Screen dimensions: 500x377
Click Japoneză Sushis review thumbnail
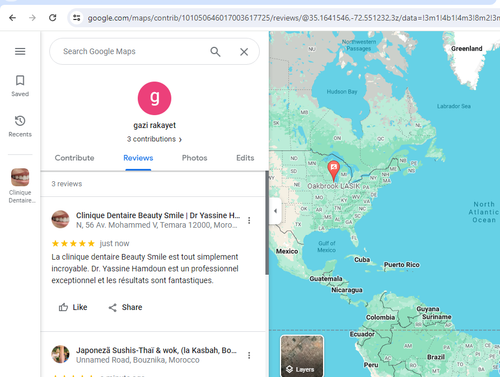pos(60,354)
